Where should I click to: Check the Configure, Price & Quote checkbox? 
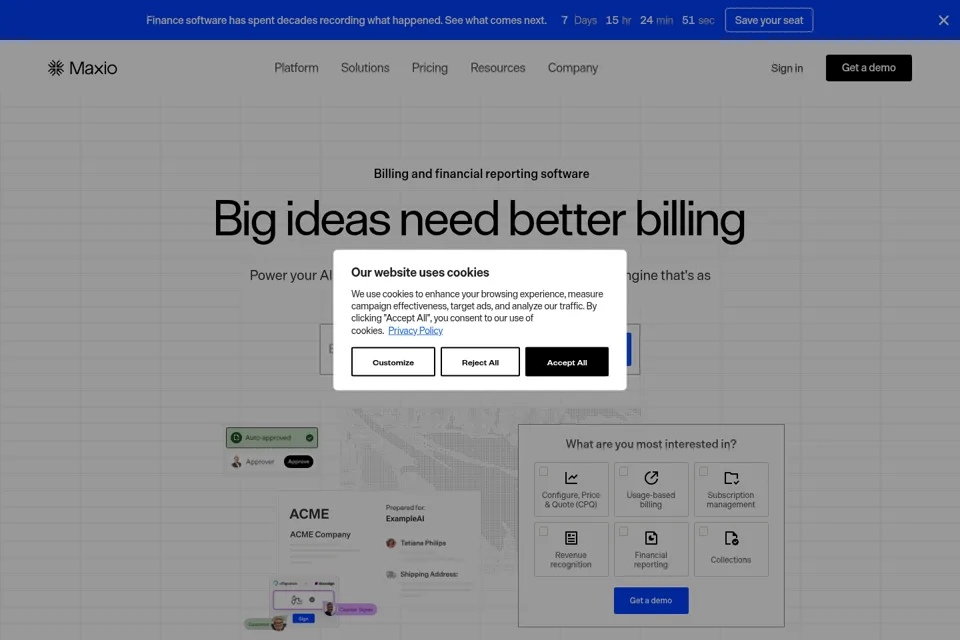coord(544,472)
